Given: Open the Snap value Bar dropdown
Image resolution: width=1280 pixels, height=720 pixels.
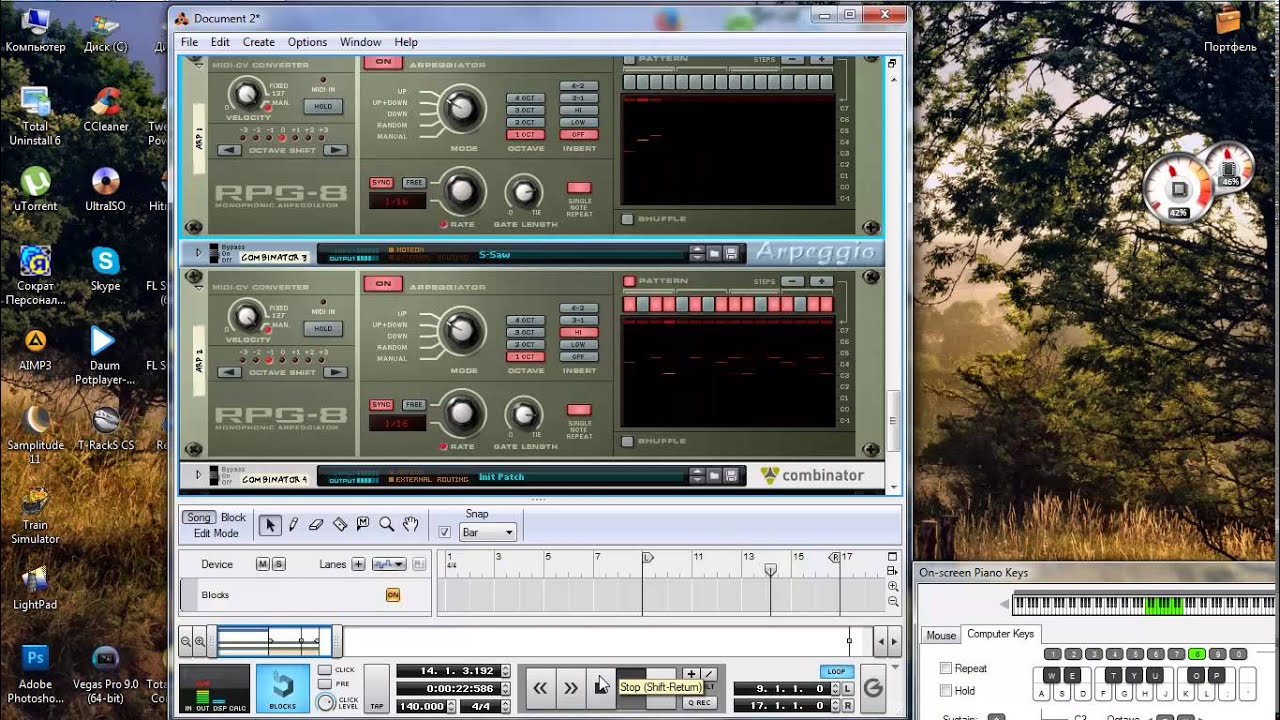Looking at the screenshot, I should pyautogui.click(x=487, y=533).
